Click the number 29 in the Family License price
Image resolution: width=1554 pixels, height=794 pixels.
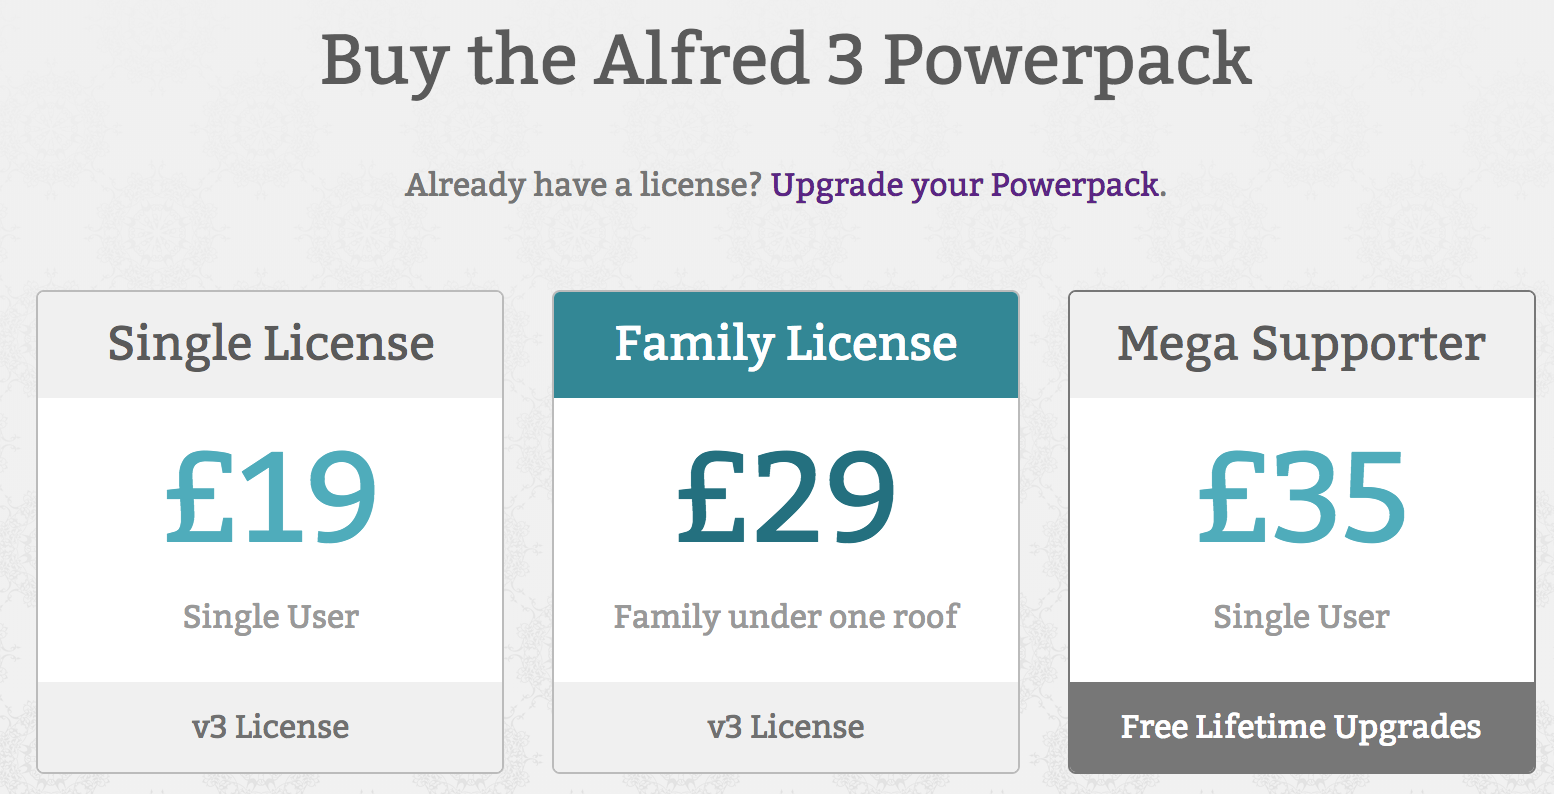[824, 497]
